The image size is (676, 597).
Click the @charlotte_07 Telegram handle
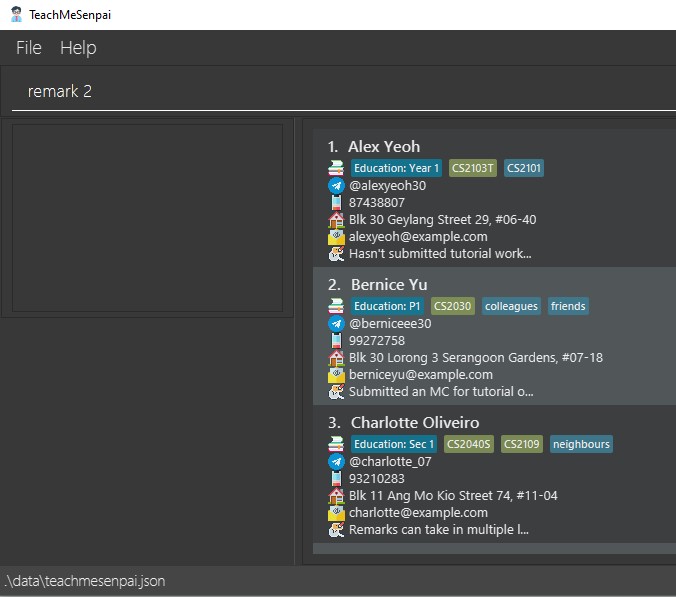[x=390, y=462]
